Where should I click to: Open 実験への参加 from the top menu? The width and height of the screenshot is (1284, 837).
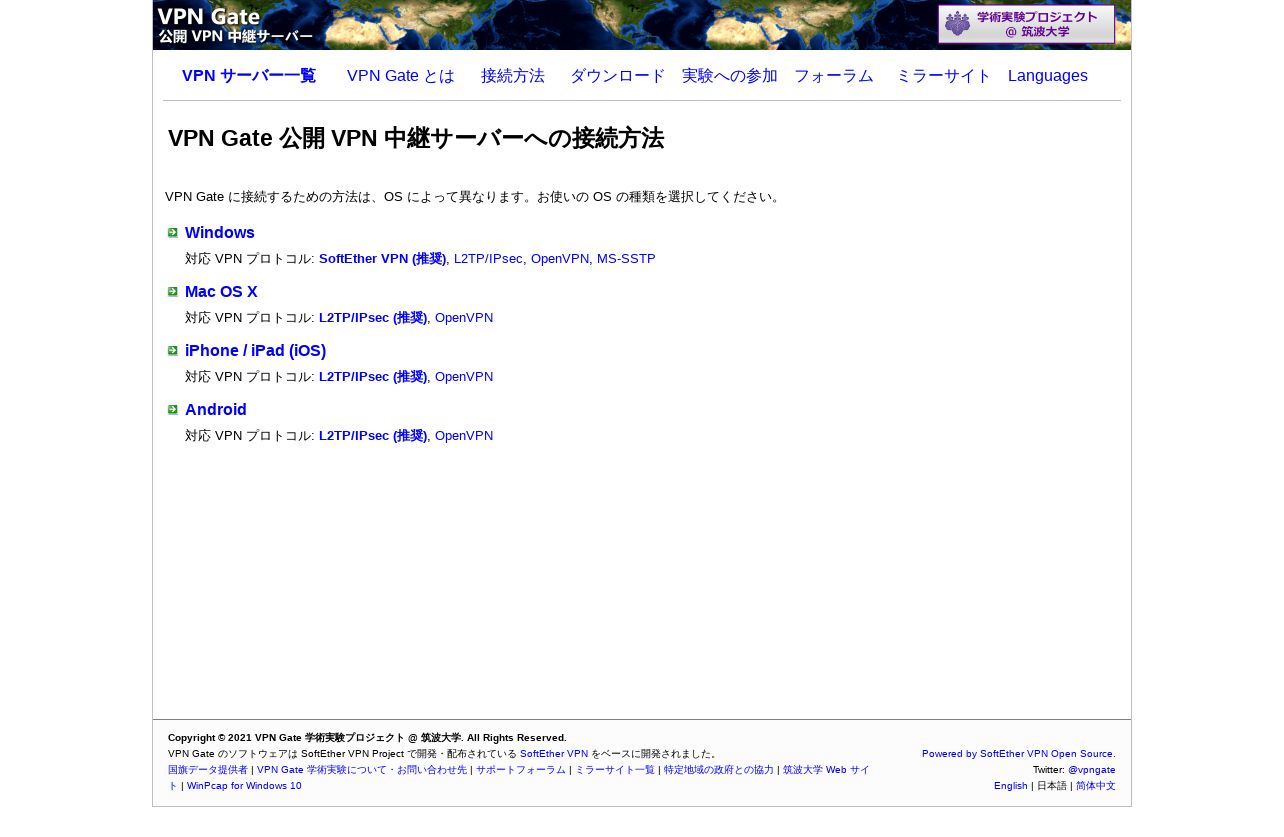coord(730,76)
